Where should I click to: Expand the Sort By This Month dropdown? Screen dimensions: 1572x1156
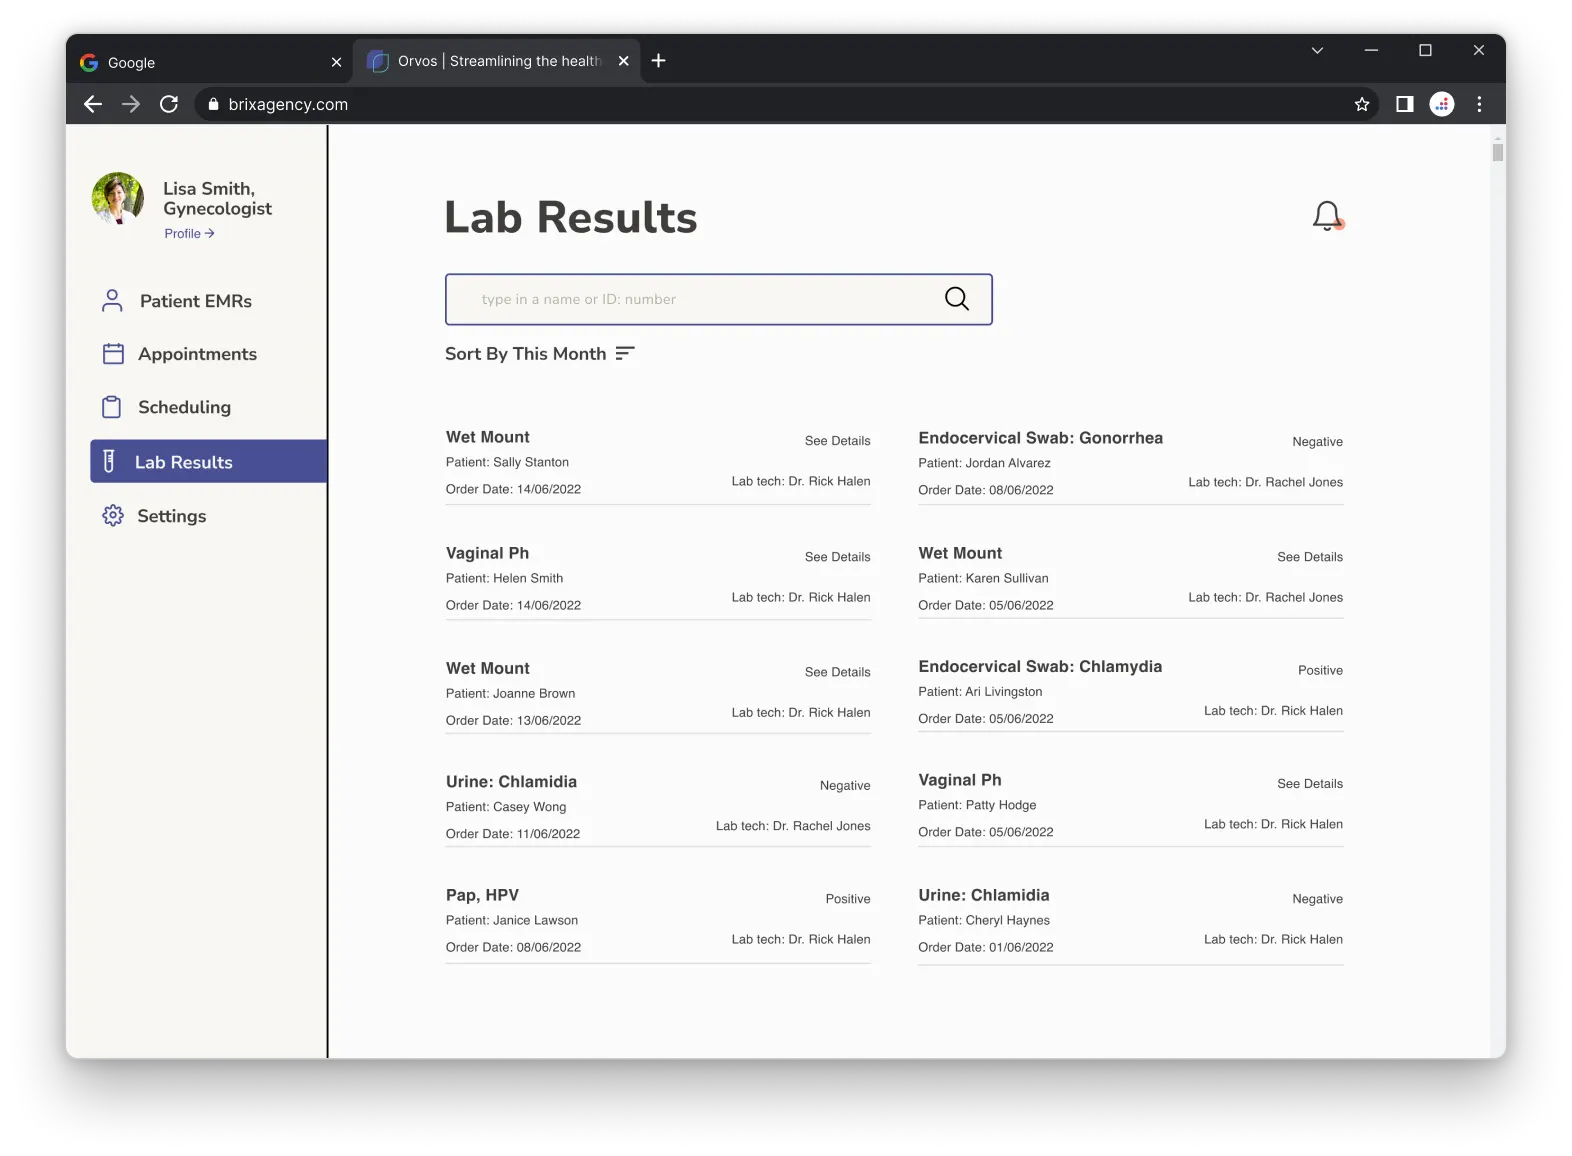click(x=526, y=354)
